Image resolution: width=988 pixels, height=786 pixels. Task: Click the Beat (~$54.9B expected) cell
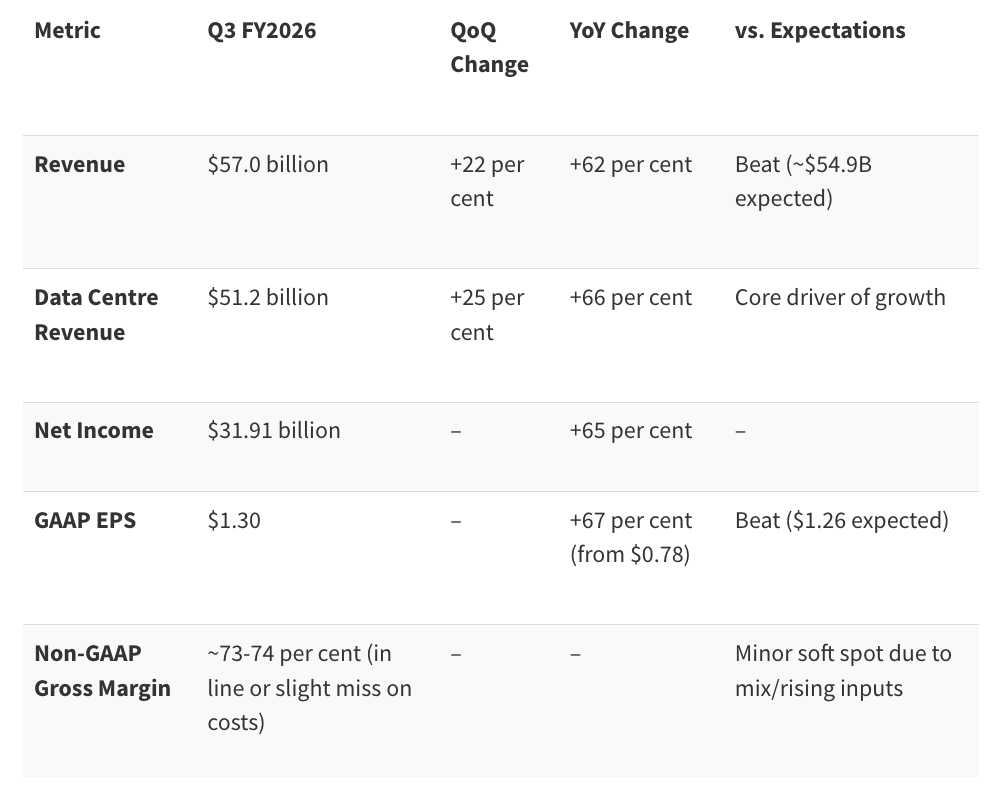tap(803, 181)
